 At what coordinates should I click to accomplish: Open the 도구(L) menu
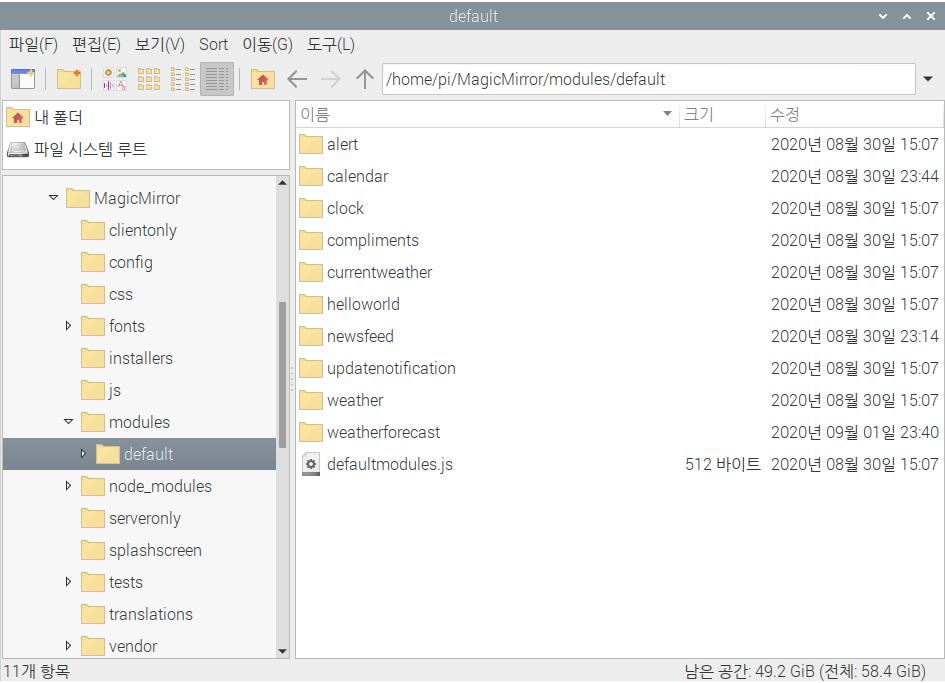coord(330,45)
